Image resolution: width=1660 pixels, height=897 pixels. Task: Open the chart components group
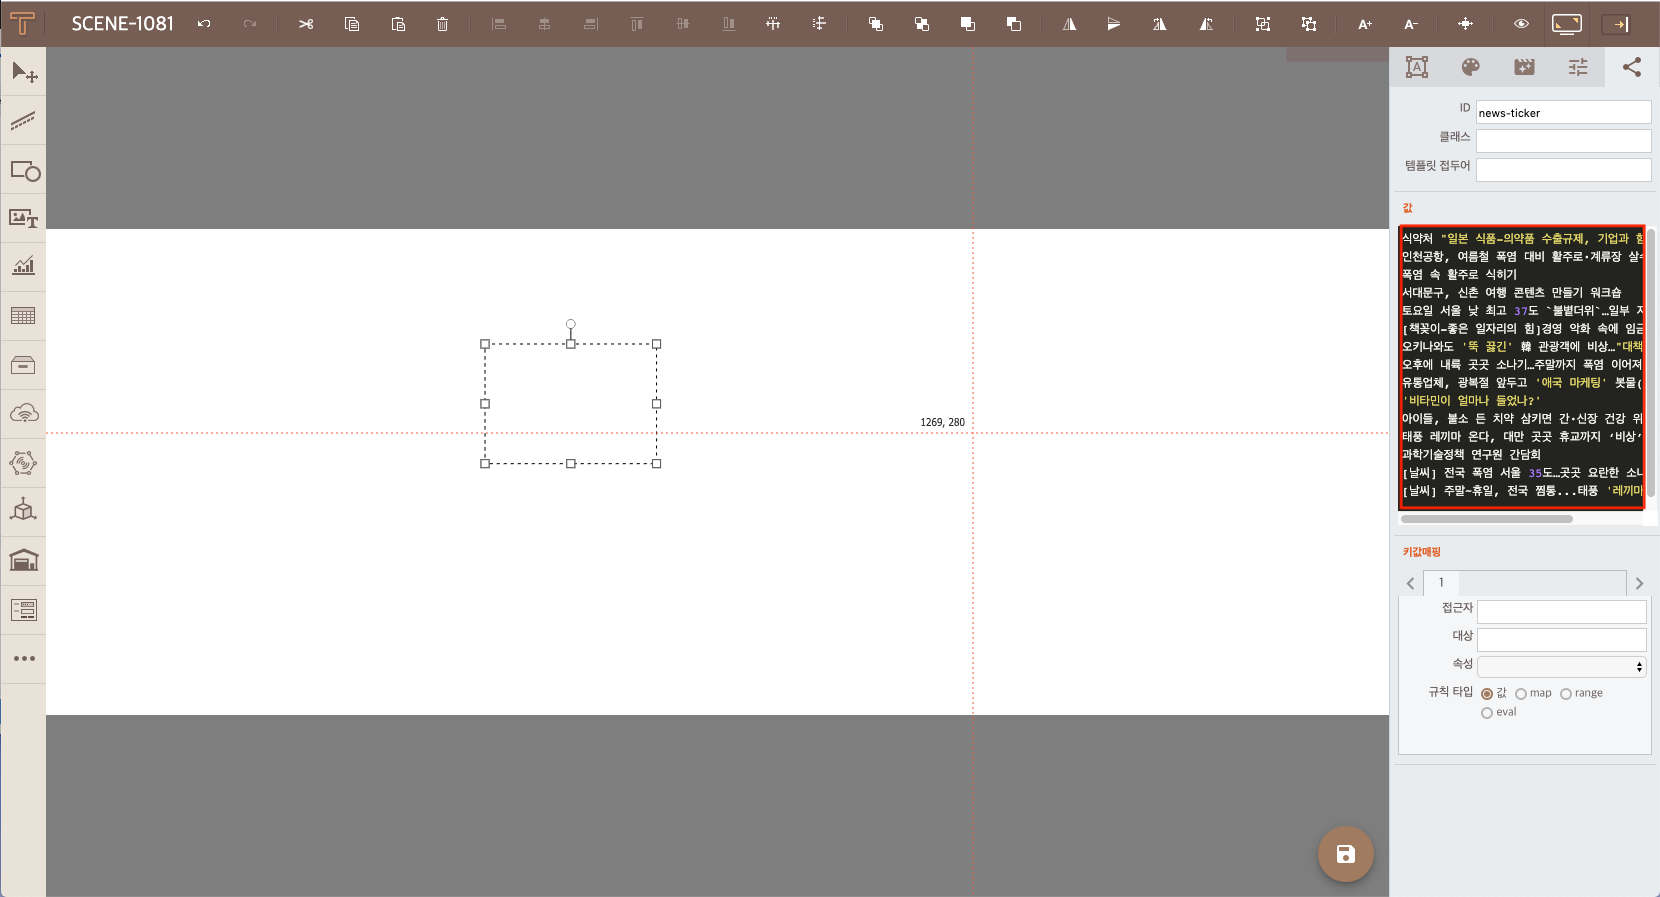click(x=24, y=267)
